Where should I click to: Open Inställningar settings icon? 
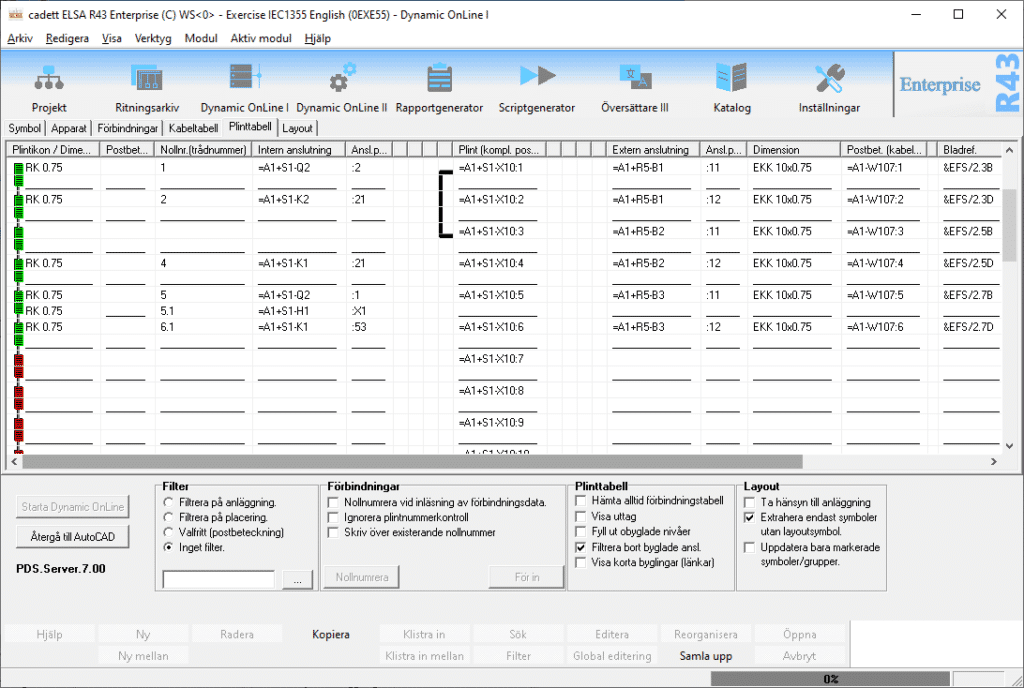pos(830,80)
